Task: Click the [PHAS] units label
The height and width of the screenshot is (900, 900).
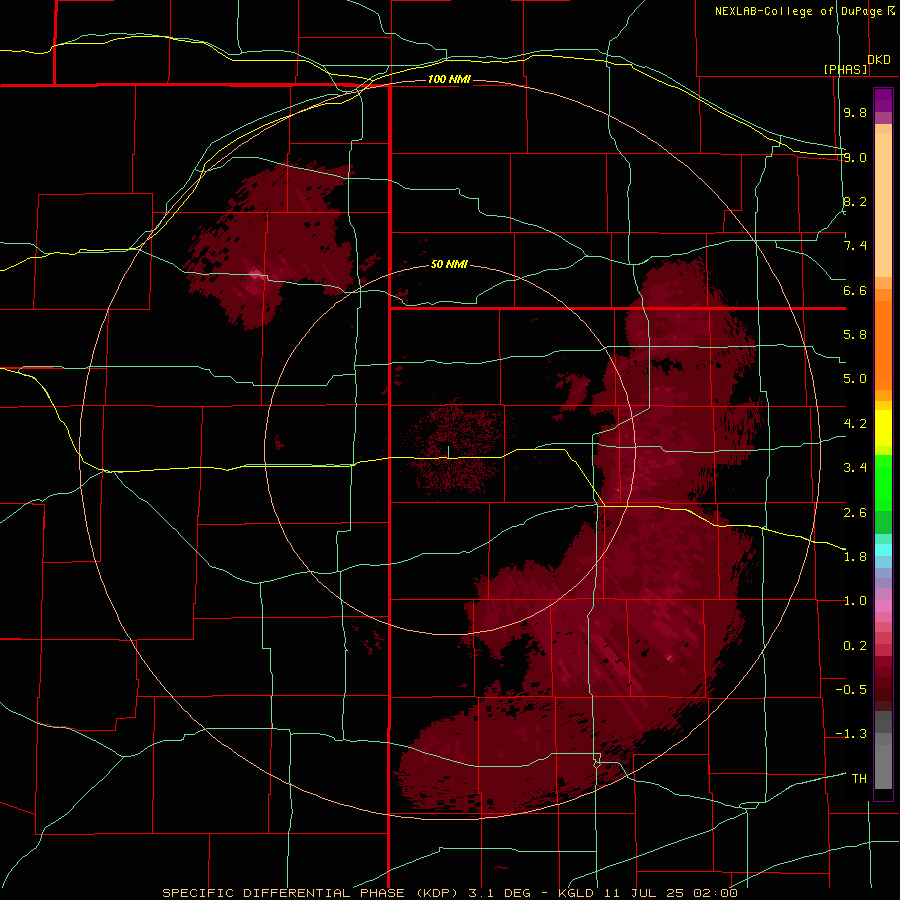Action: tap(845, 70)
